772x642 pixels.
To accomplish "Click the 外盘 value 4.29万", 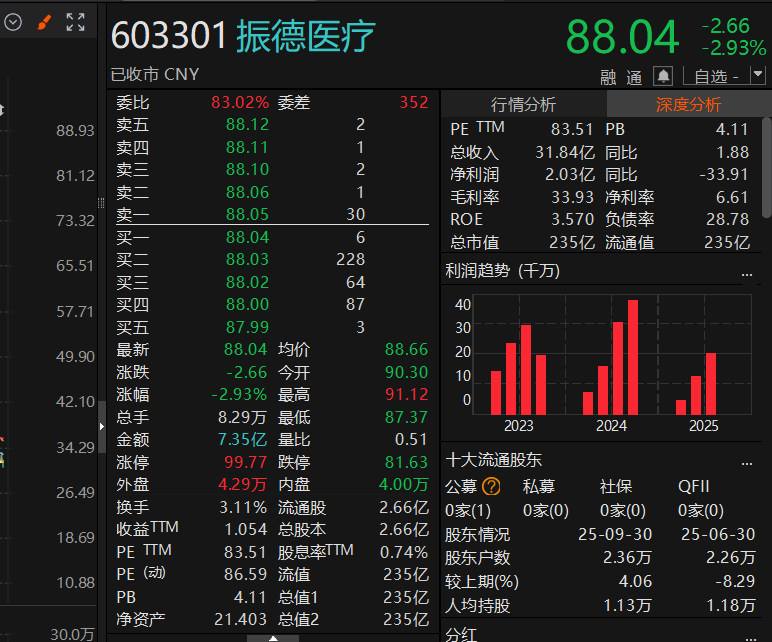I will (x=242, y=484).
